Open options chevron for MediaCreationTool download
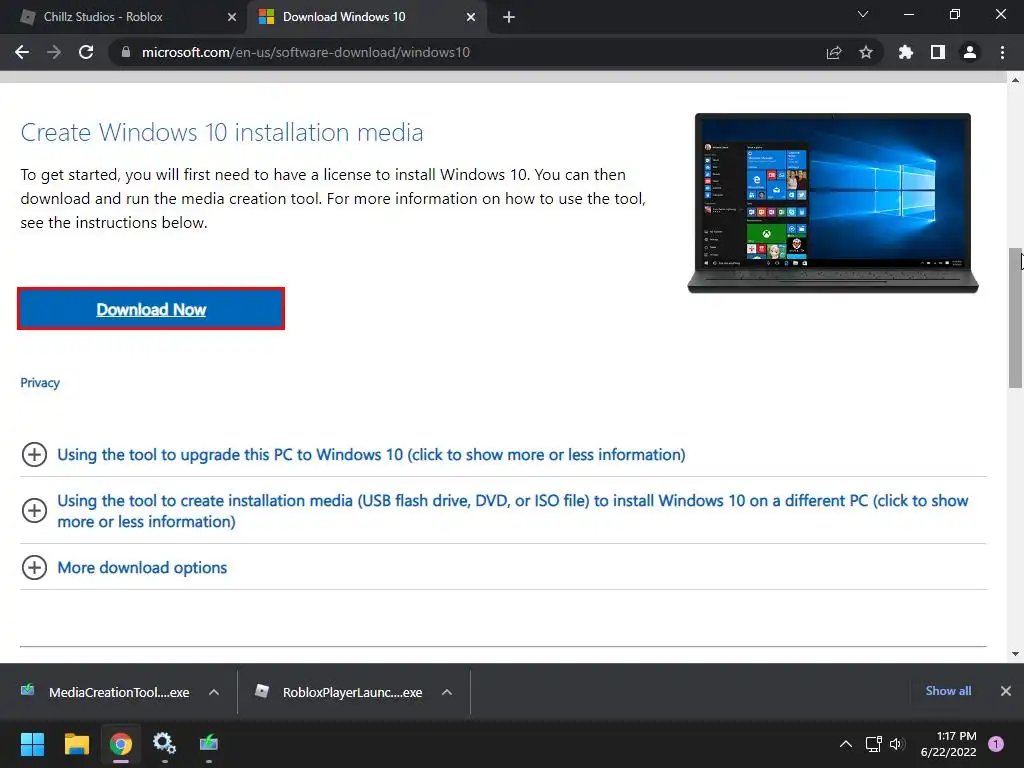 [214, 692]
